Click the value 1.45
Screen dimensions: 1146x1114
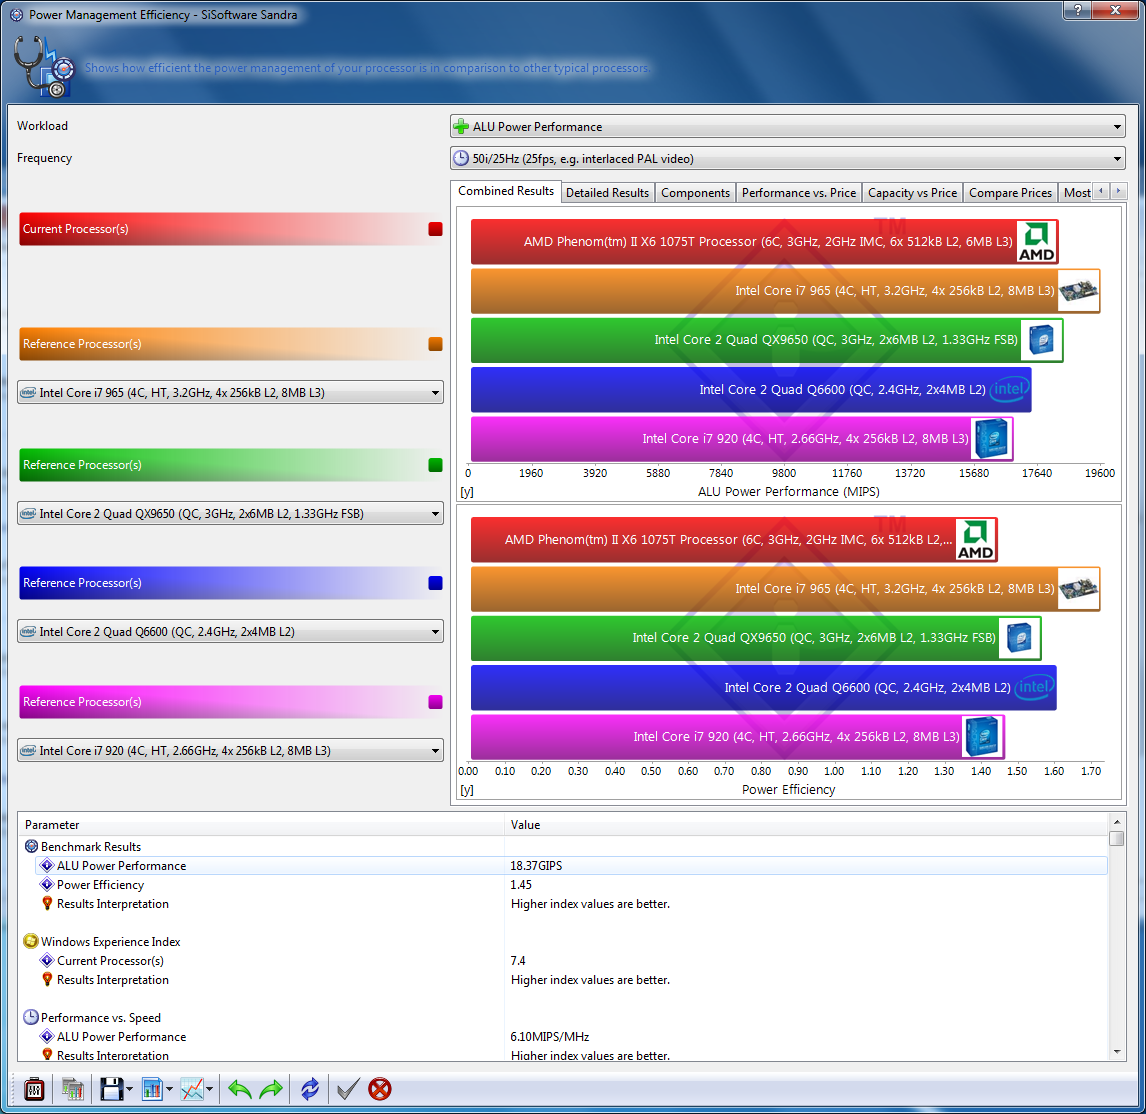(x=521, y=884)
